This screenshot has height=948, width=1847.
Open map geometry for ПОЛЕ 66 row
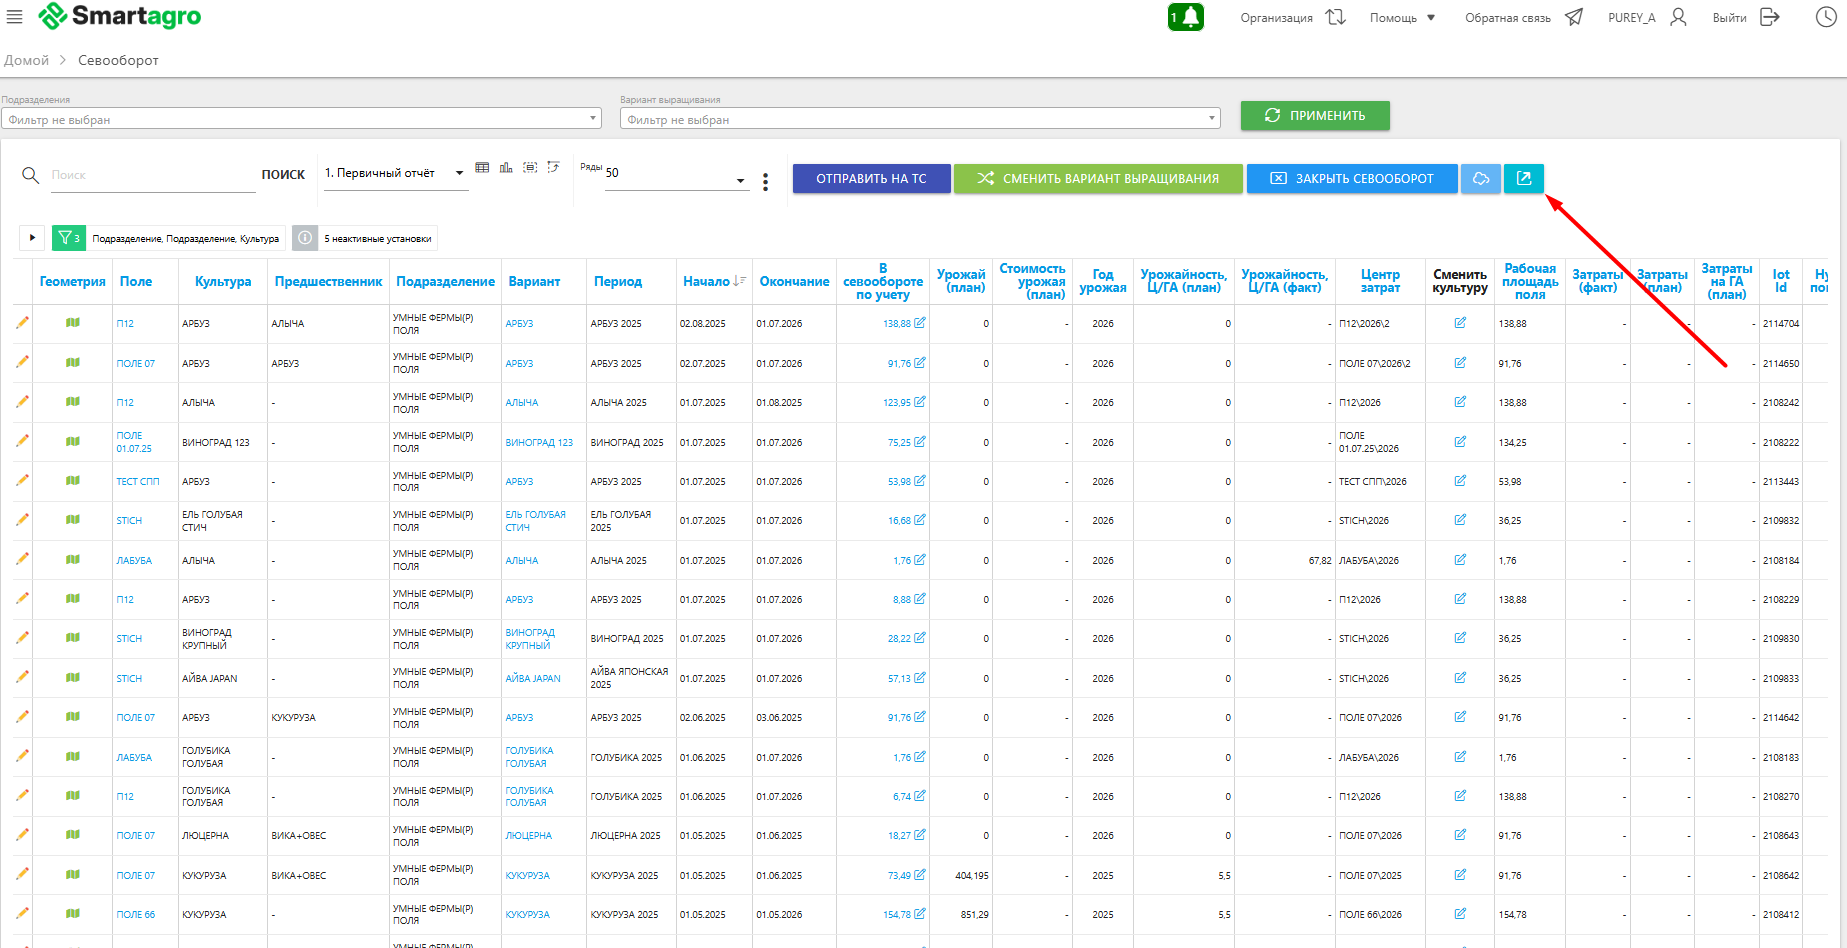pos(73,914)
